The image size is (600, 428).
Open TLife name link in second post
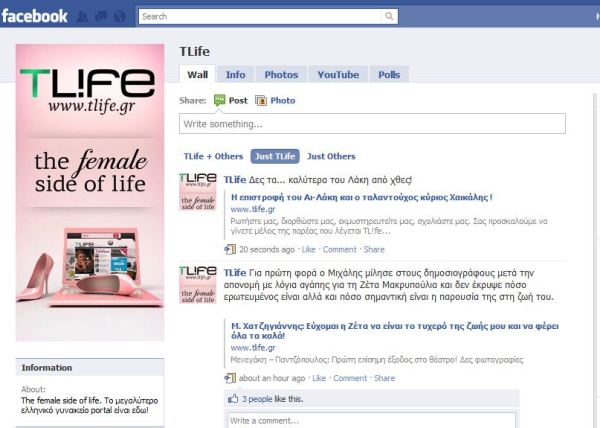point(235,273)
